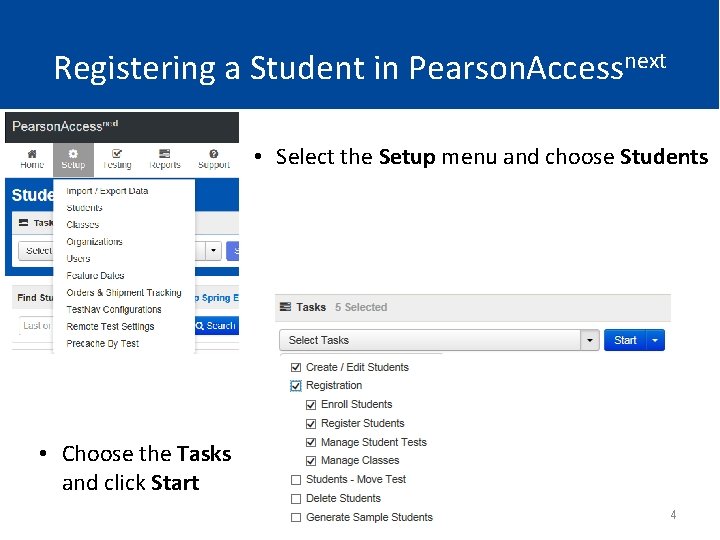The width and height of the screenshot is (720, 540).
Task: Select Import / Export Data menu entry
Action: click(x=107, y=191)
